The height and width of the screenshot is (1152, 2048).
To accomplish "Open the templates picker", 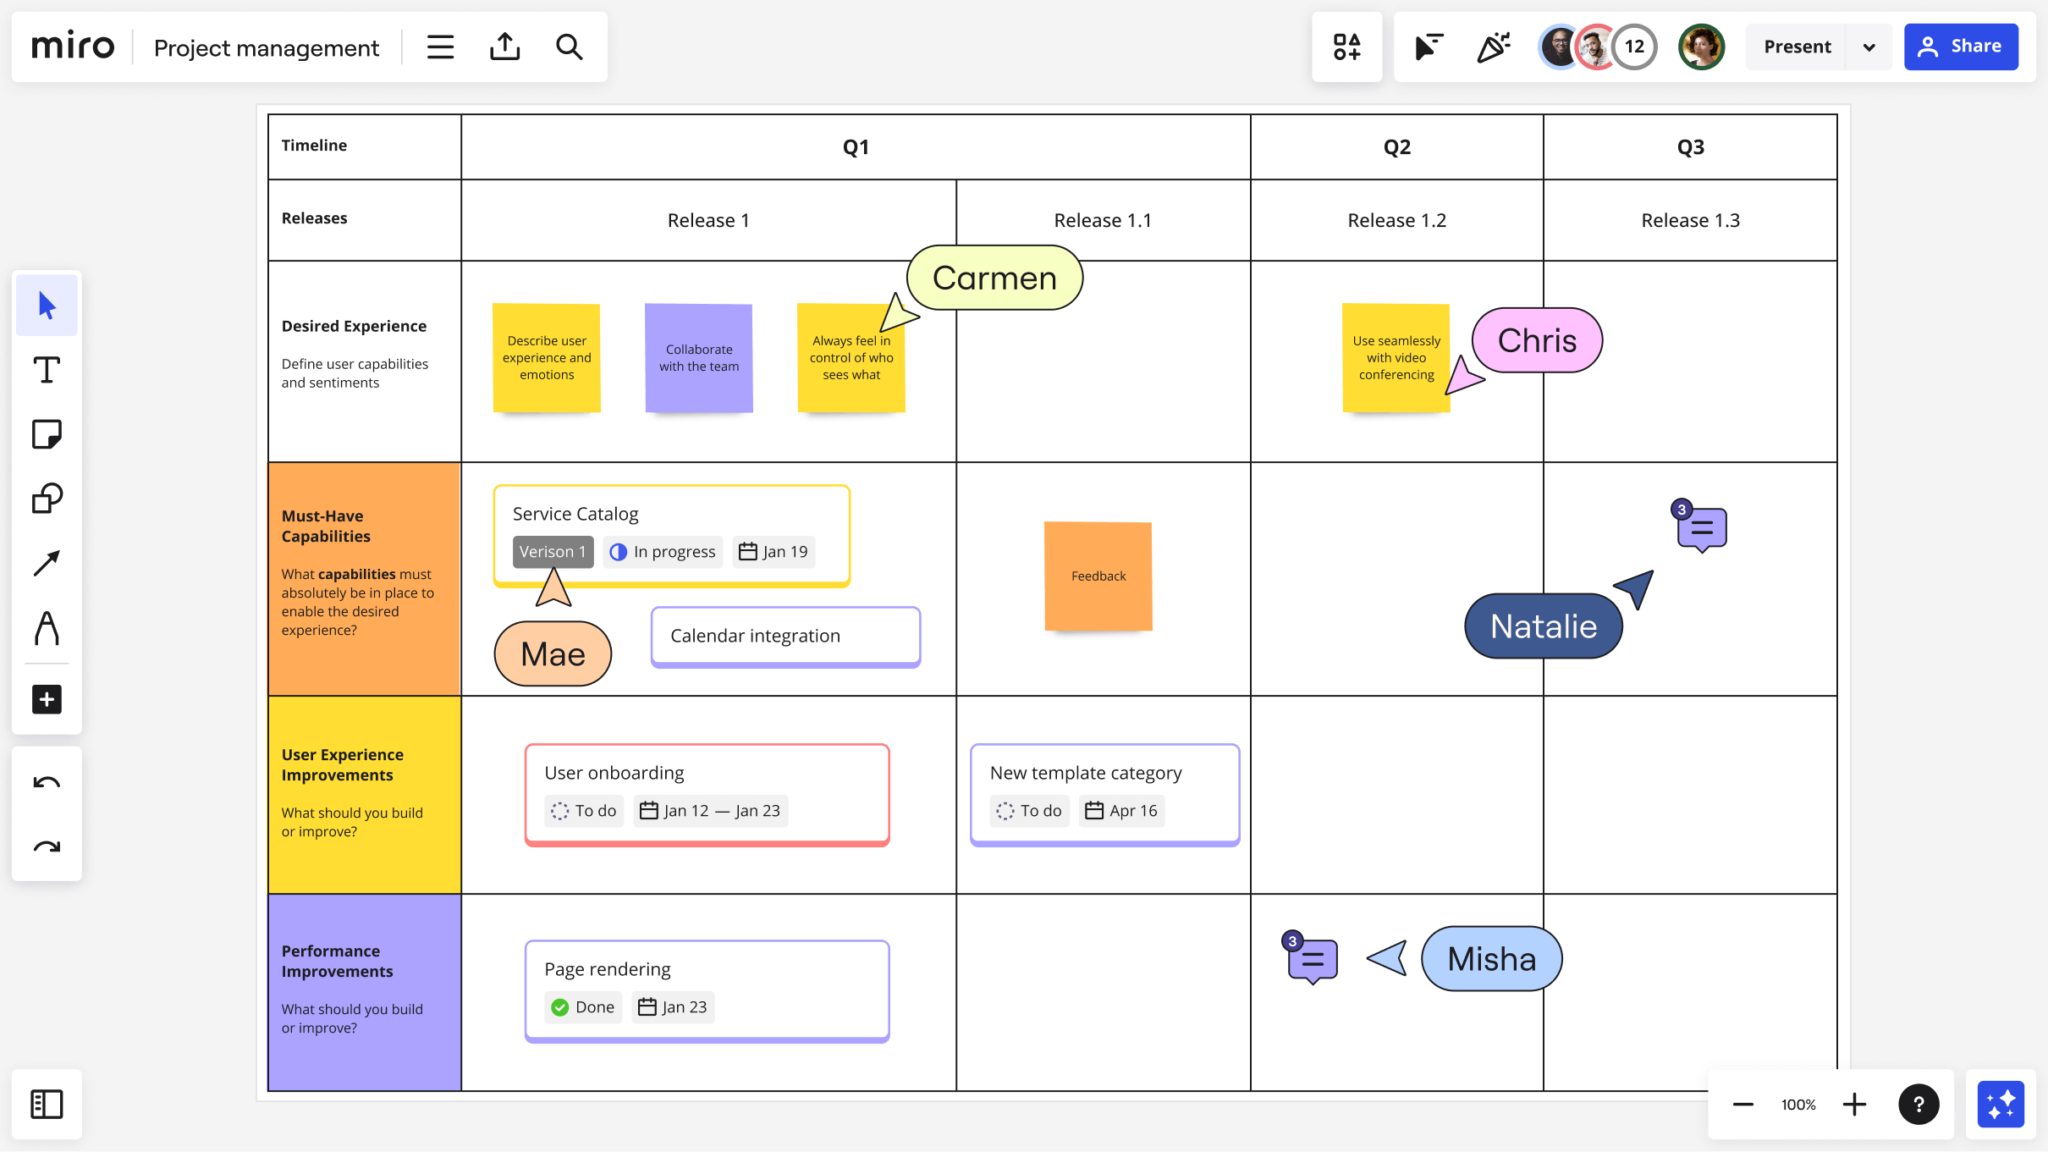I will coord(1347,46).
